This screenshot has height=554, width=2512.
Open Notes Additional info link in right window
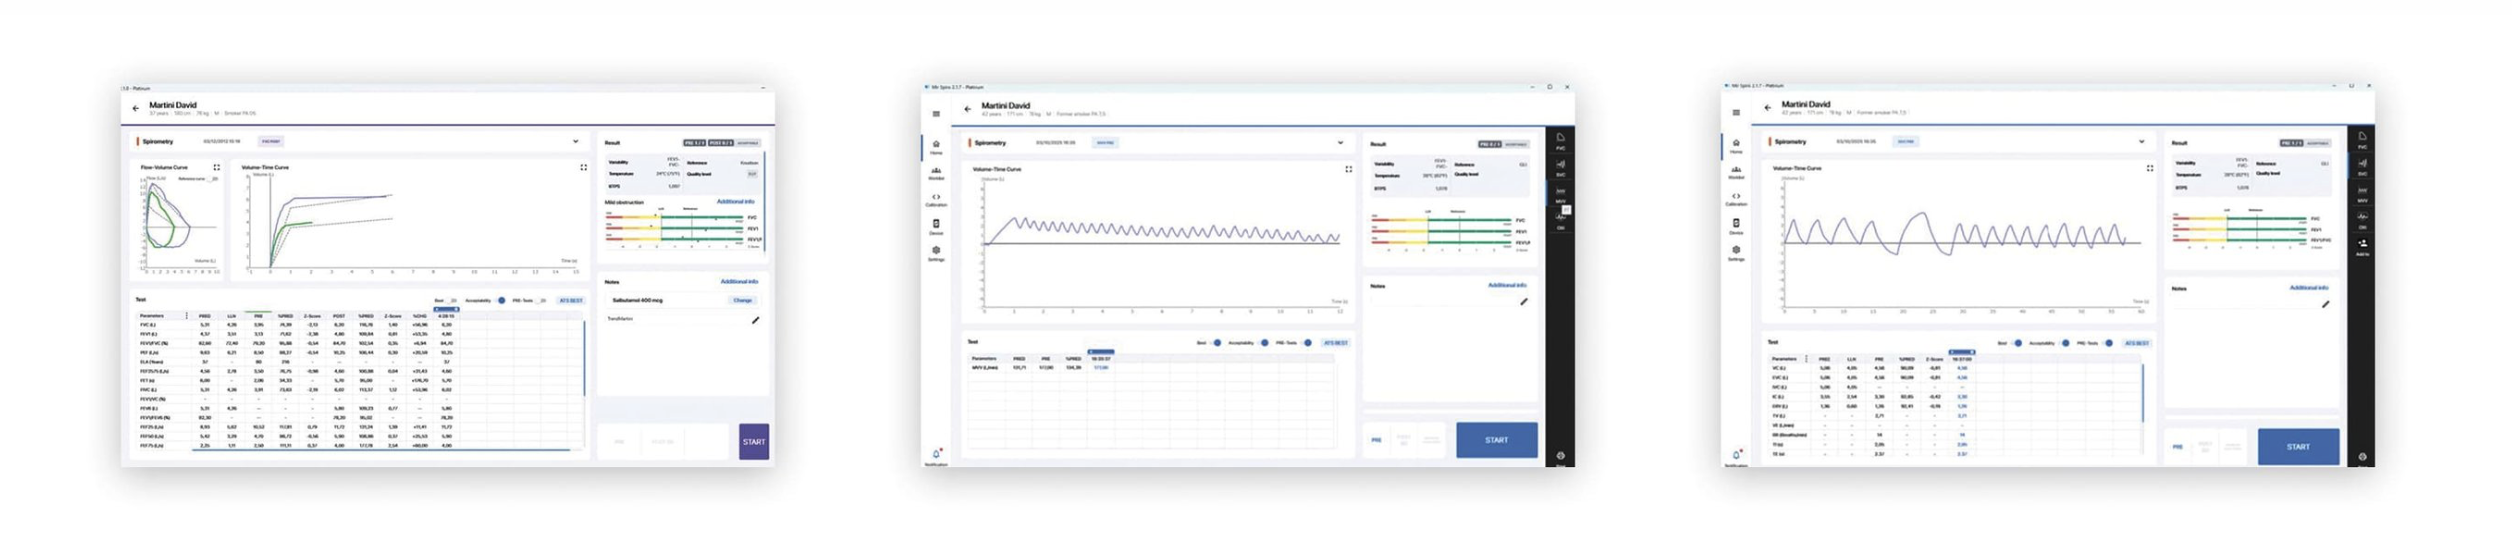(x=2309, y=287)
